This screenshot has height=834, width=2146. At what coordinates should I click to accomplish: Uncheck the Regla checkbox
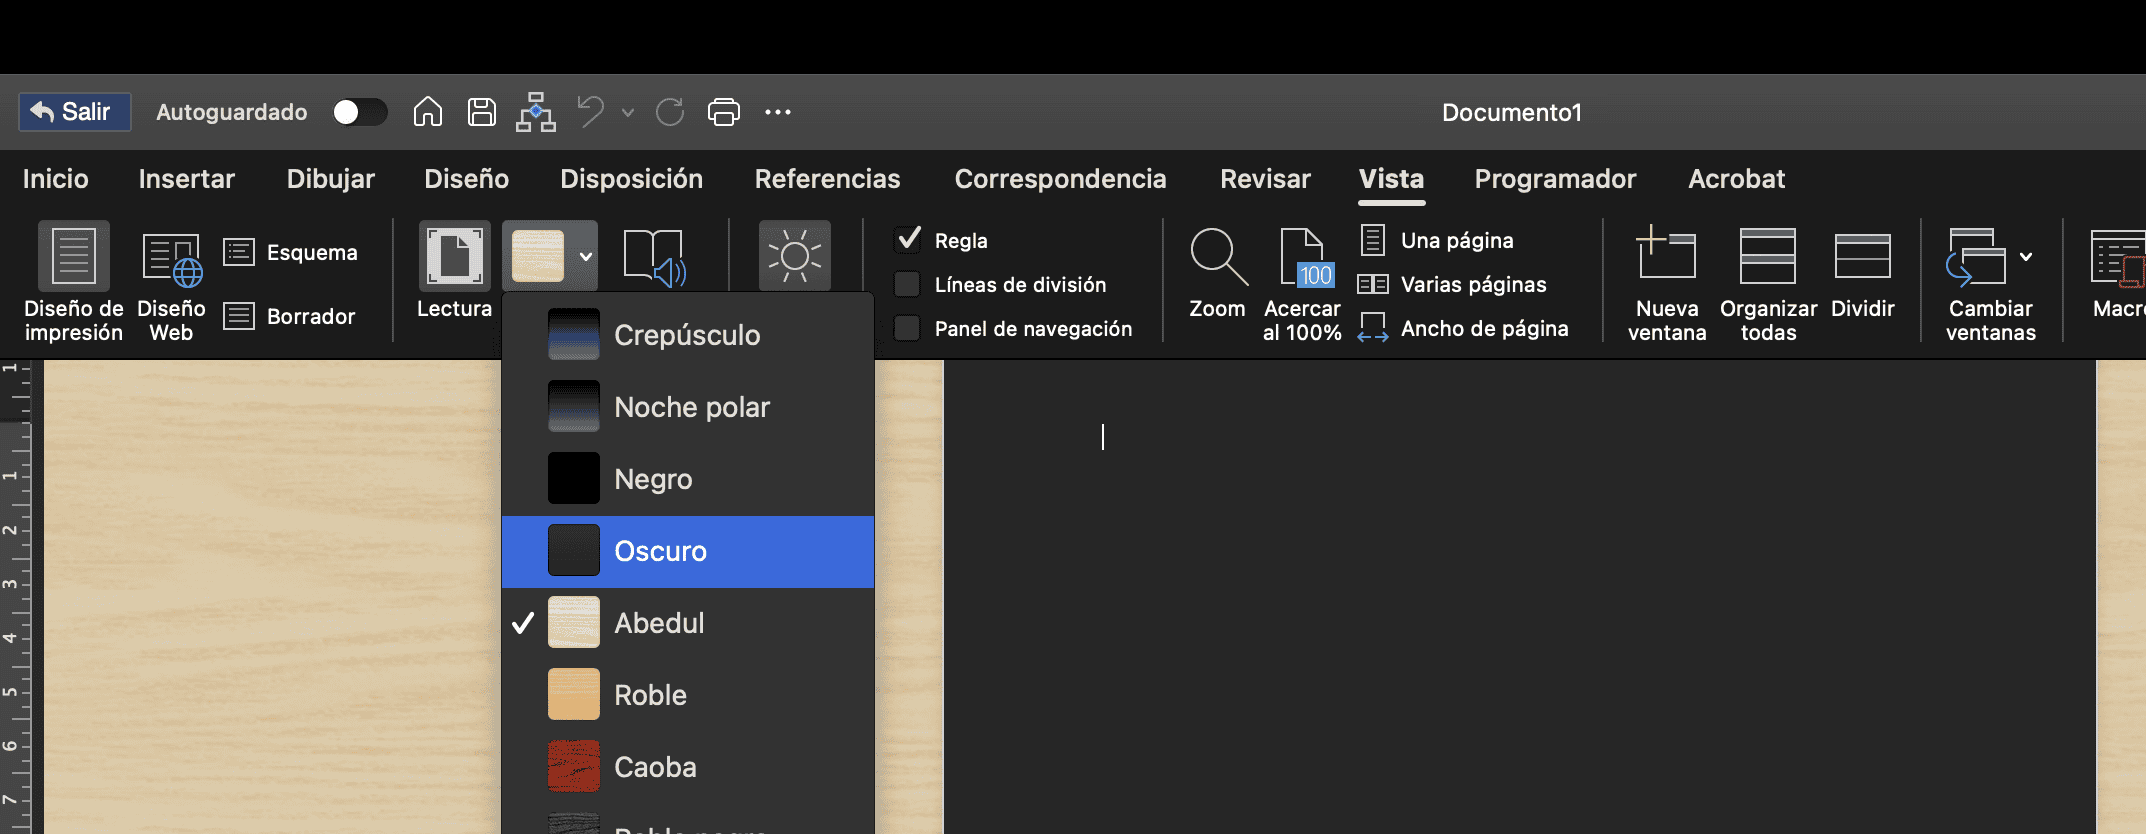point(909,240)
